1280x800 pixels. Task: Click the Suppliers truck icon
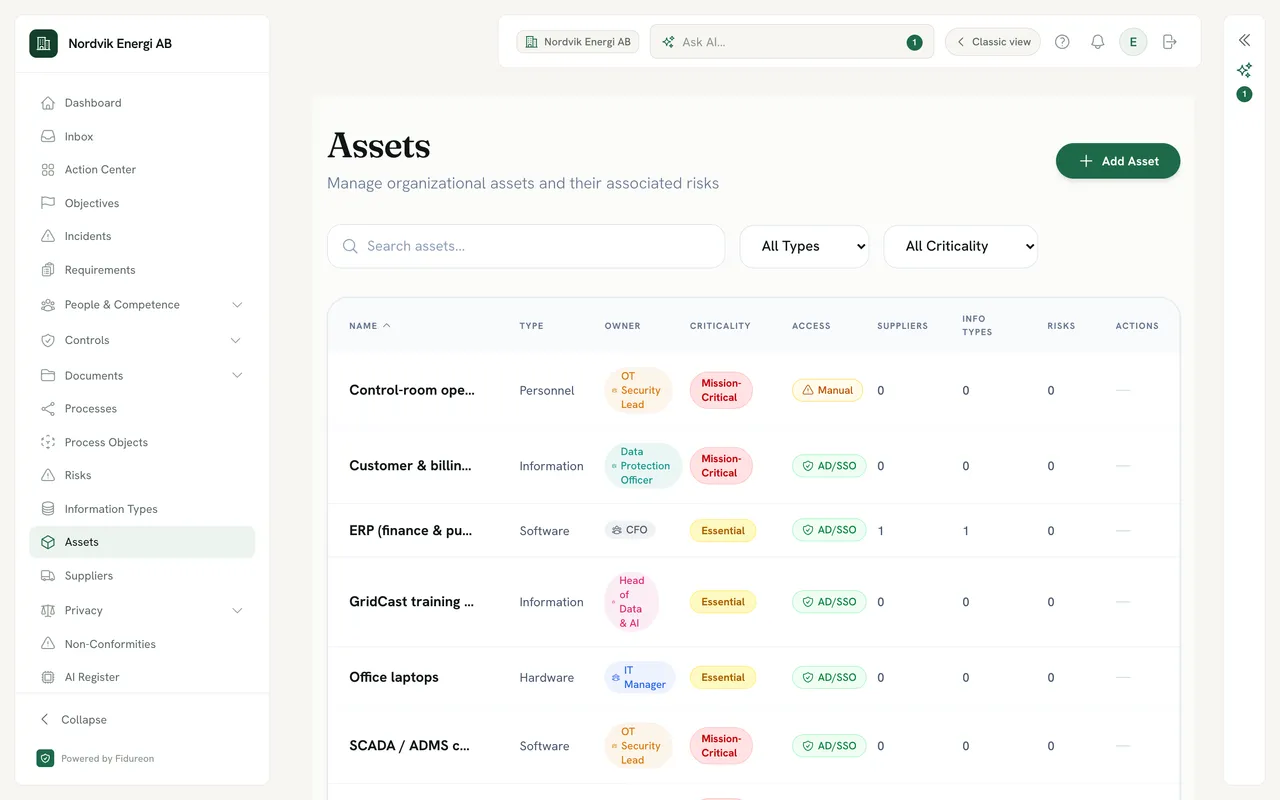47,576
